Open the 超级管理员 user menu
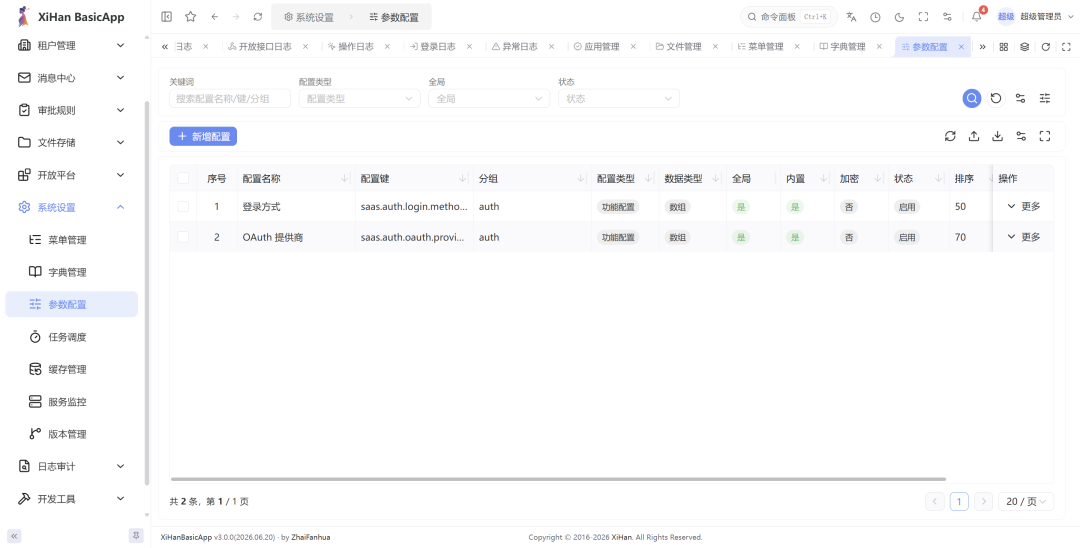This screenshot has height=548, width=1080. tap(1034, 17)
